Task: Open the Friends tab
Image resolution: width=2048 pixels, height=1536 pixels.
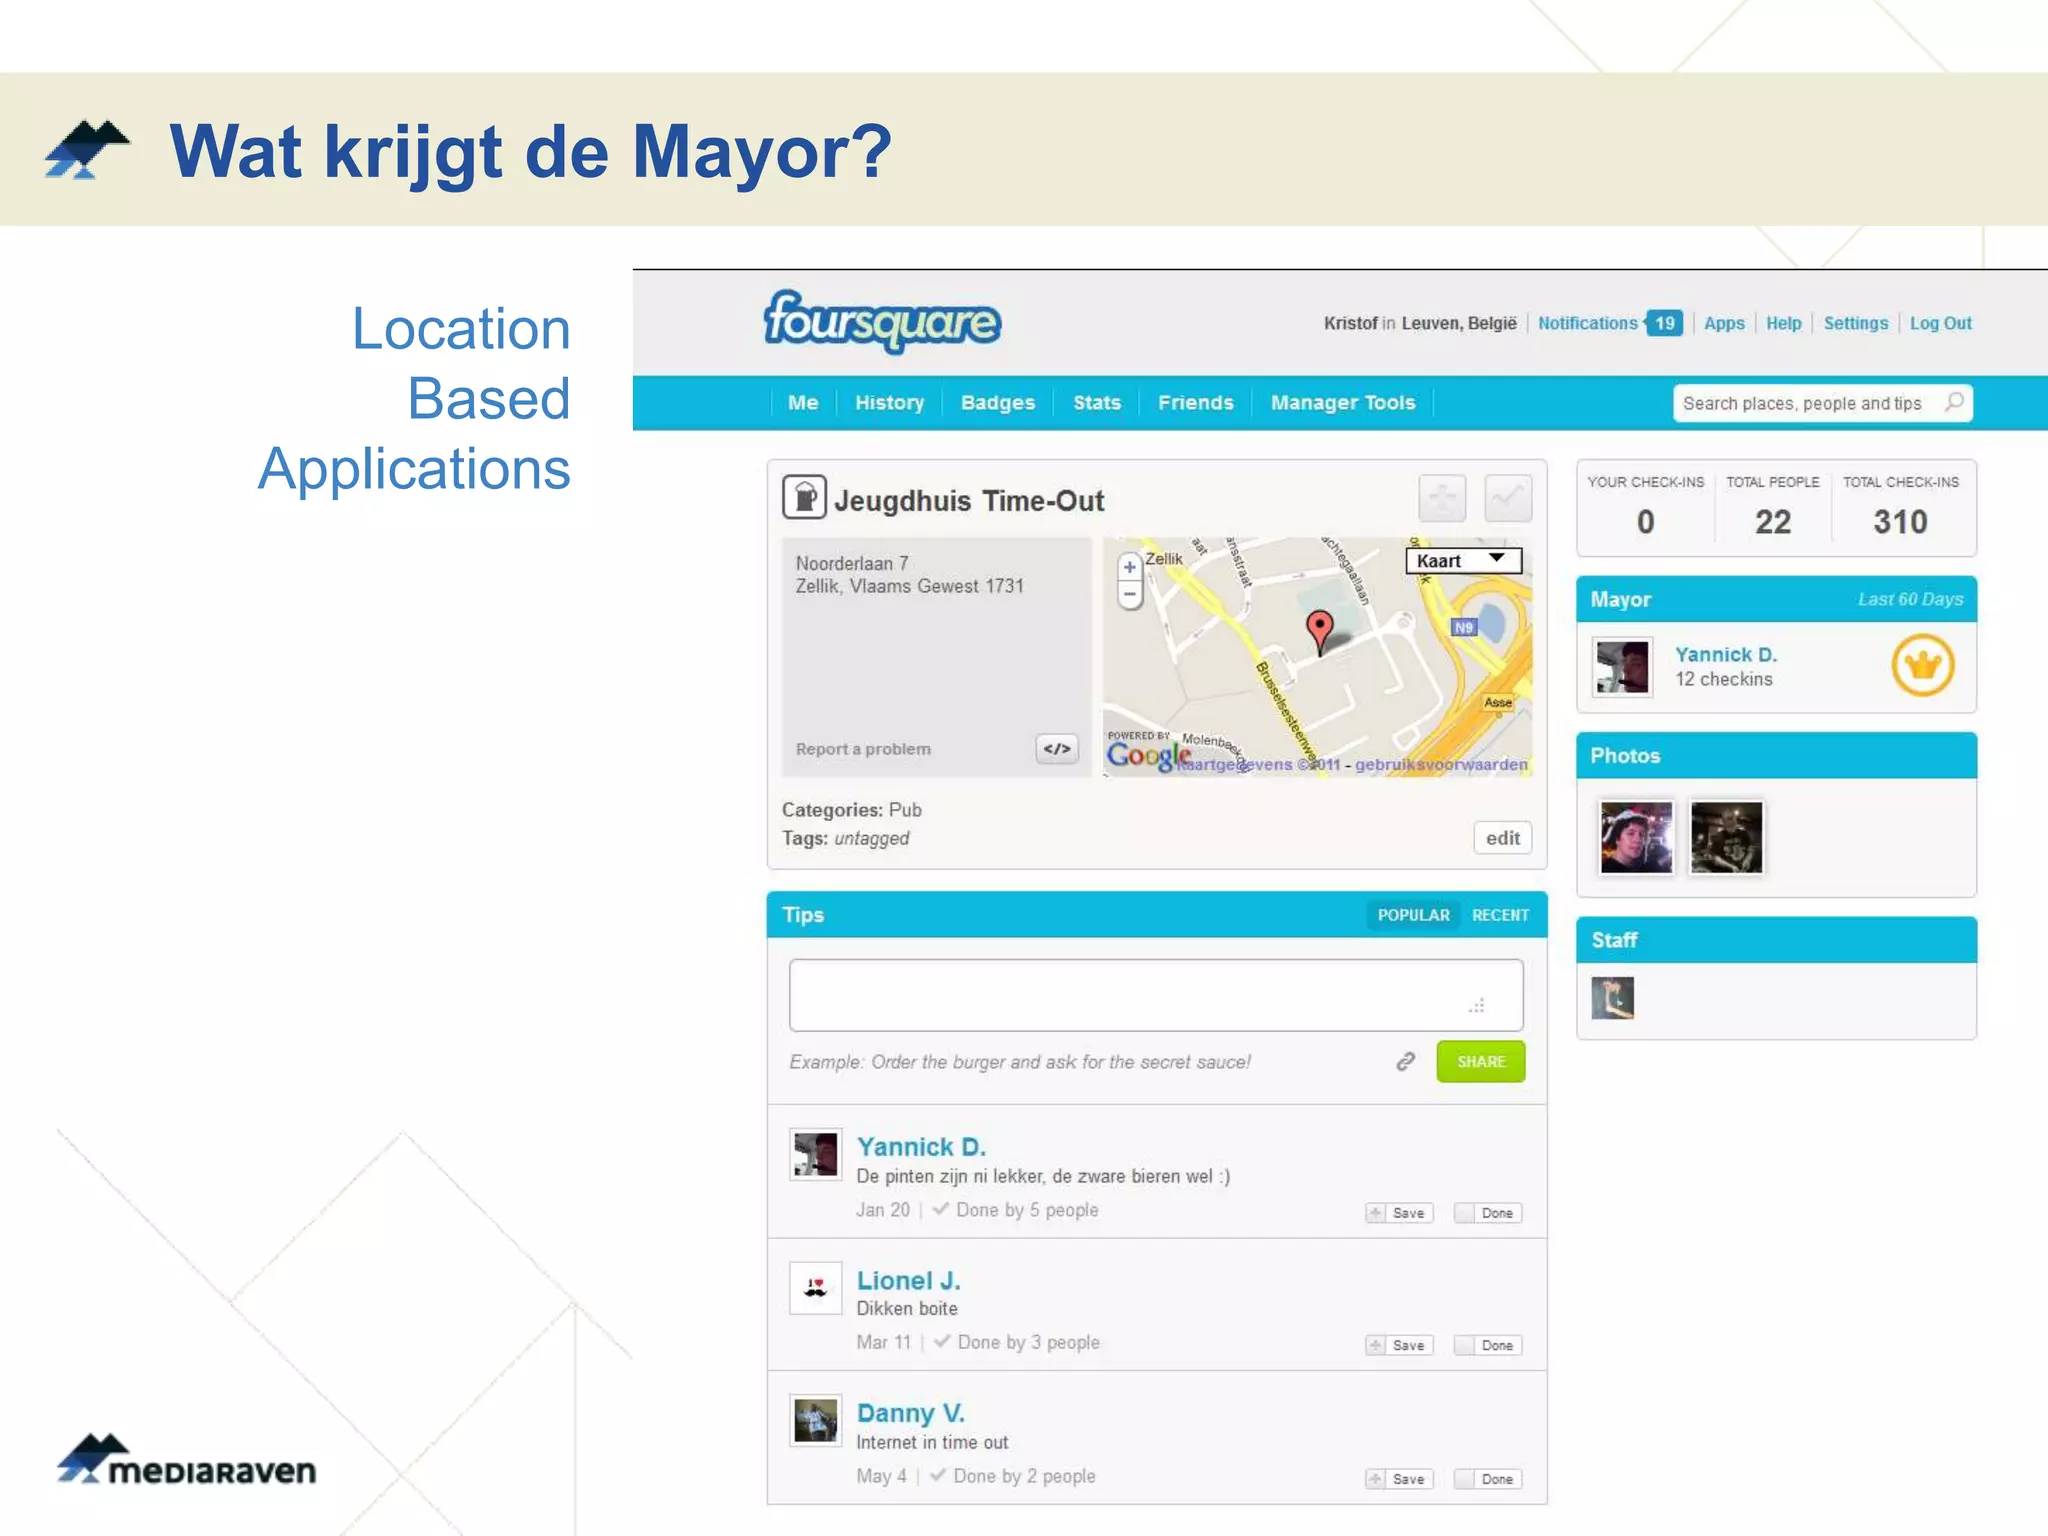Action: [x=1195, y=402]
